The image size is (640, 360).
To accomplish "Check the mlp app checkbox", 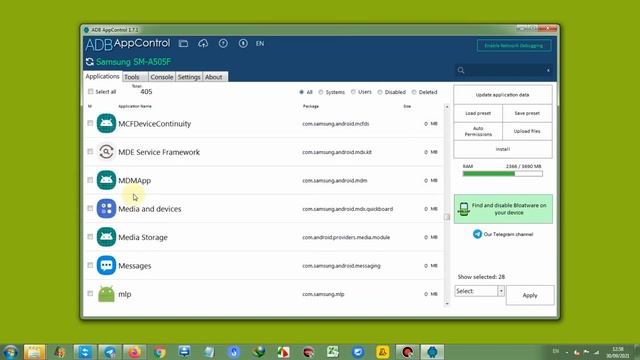I will click(x=90, y=293).
